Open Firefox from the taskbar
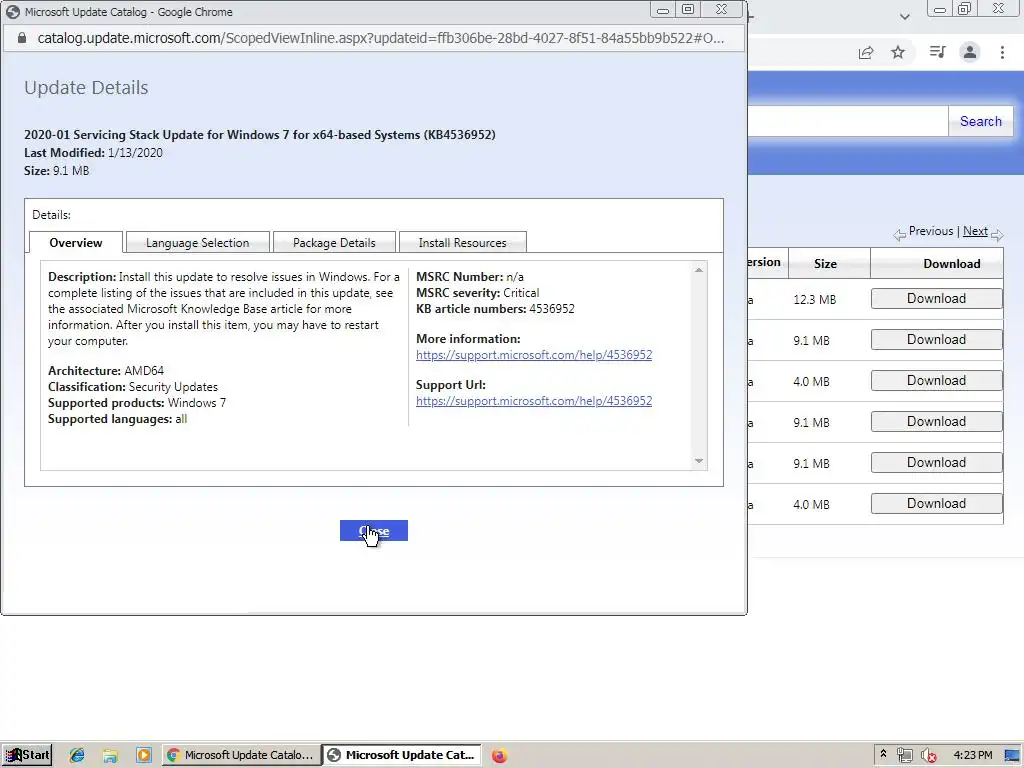 [x=500, y=756]
